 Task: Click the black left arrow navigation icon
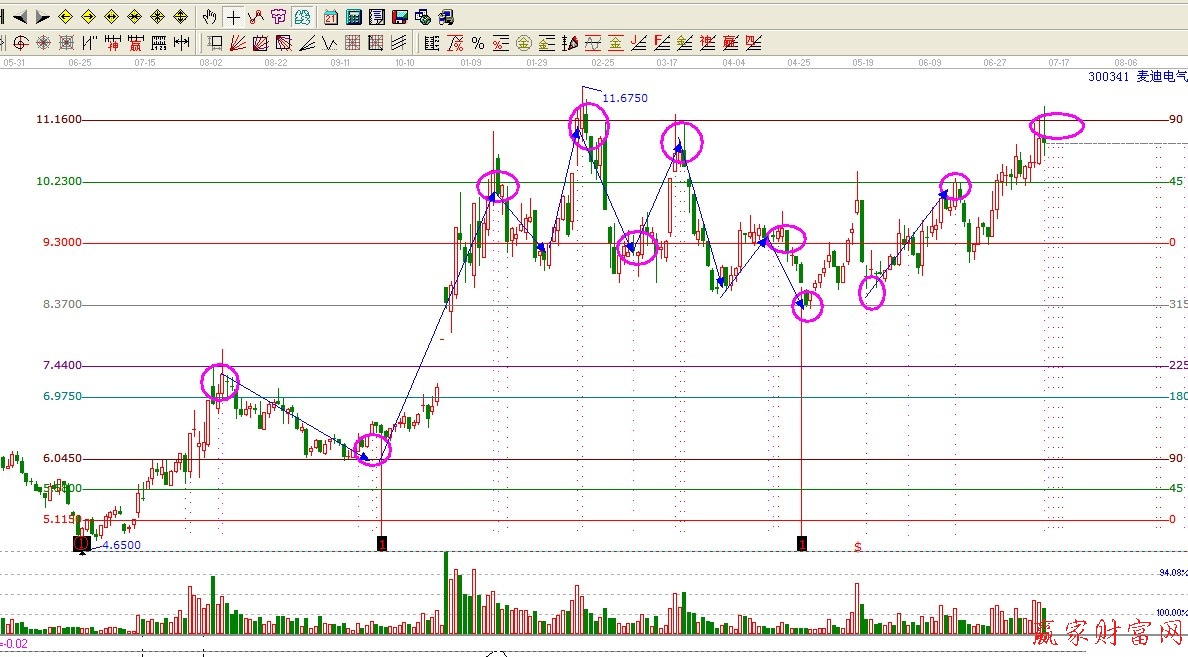[20, 17]
